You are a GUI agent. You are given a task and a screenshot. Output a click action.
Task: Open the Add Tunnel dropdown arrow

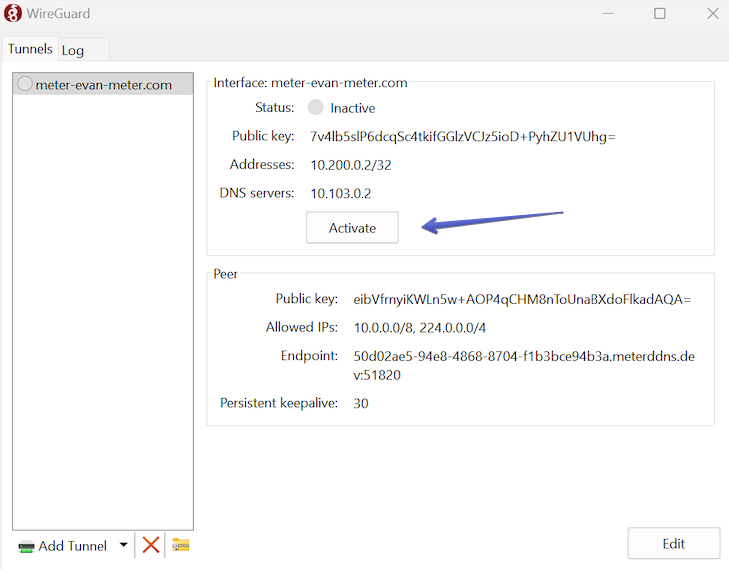click(124, 545)
